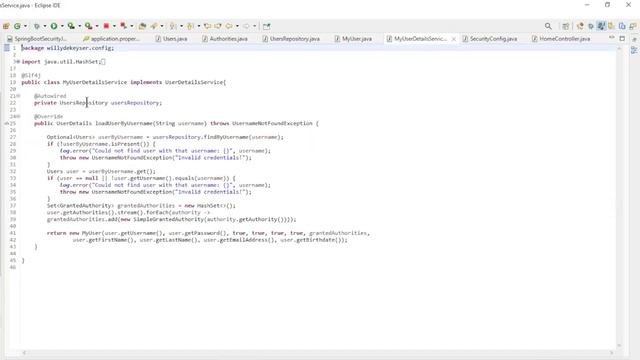
Task: Switch to HomeController.java tab
Action: point(561,39)
